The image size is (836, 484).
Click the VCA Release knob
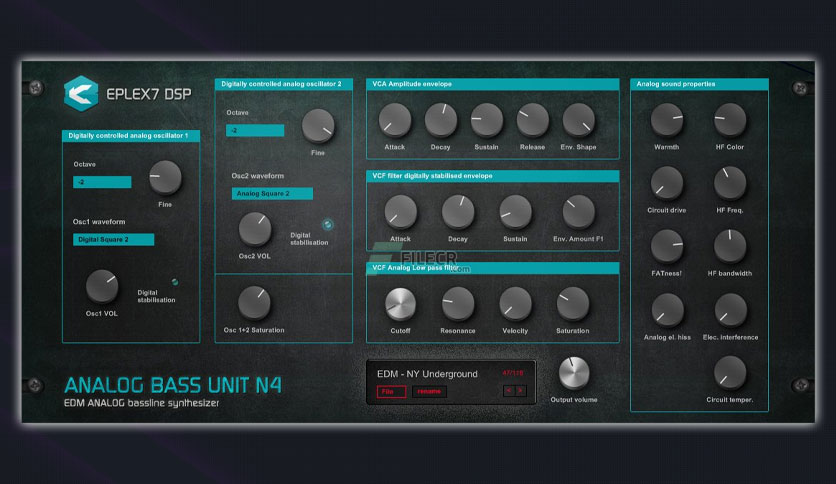(x=532, y=120)
